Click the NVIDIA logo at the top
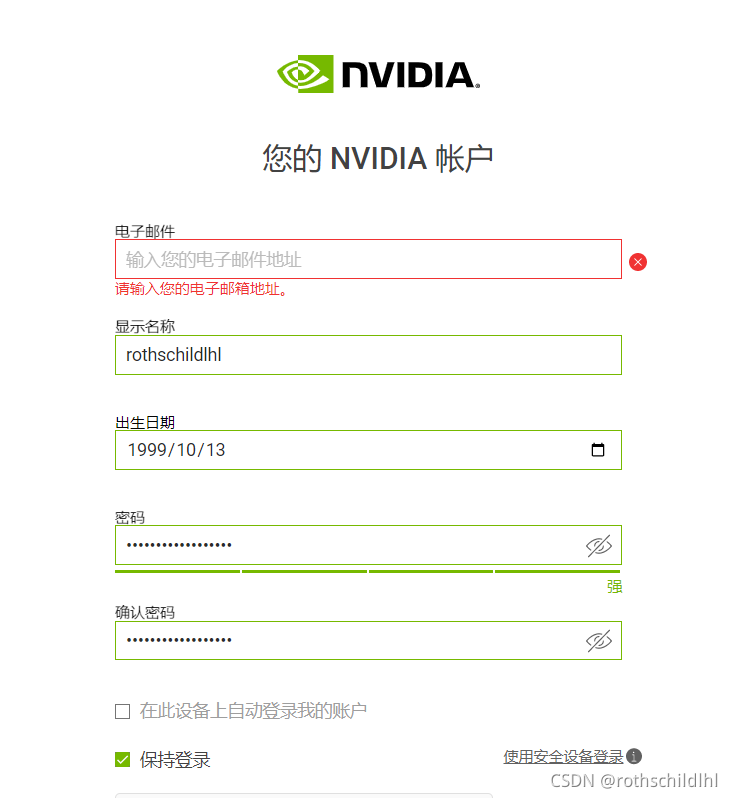 378,75
